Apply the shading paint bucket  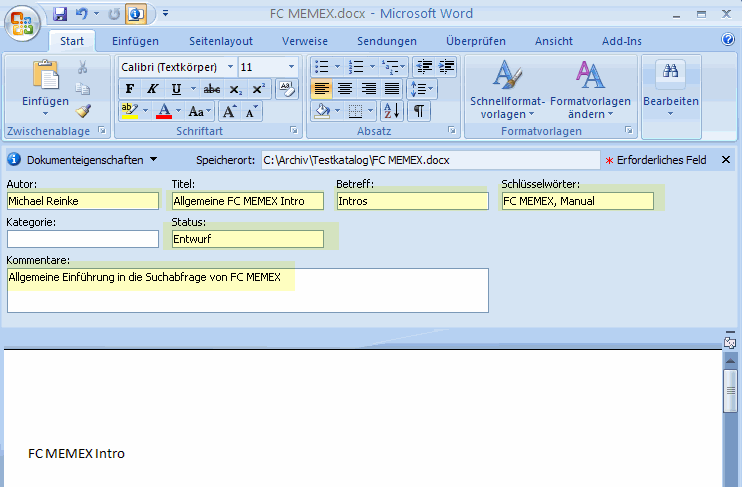coord(323,111)
